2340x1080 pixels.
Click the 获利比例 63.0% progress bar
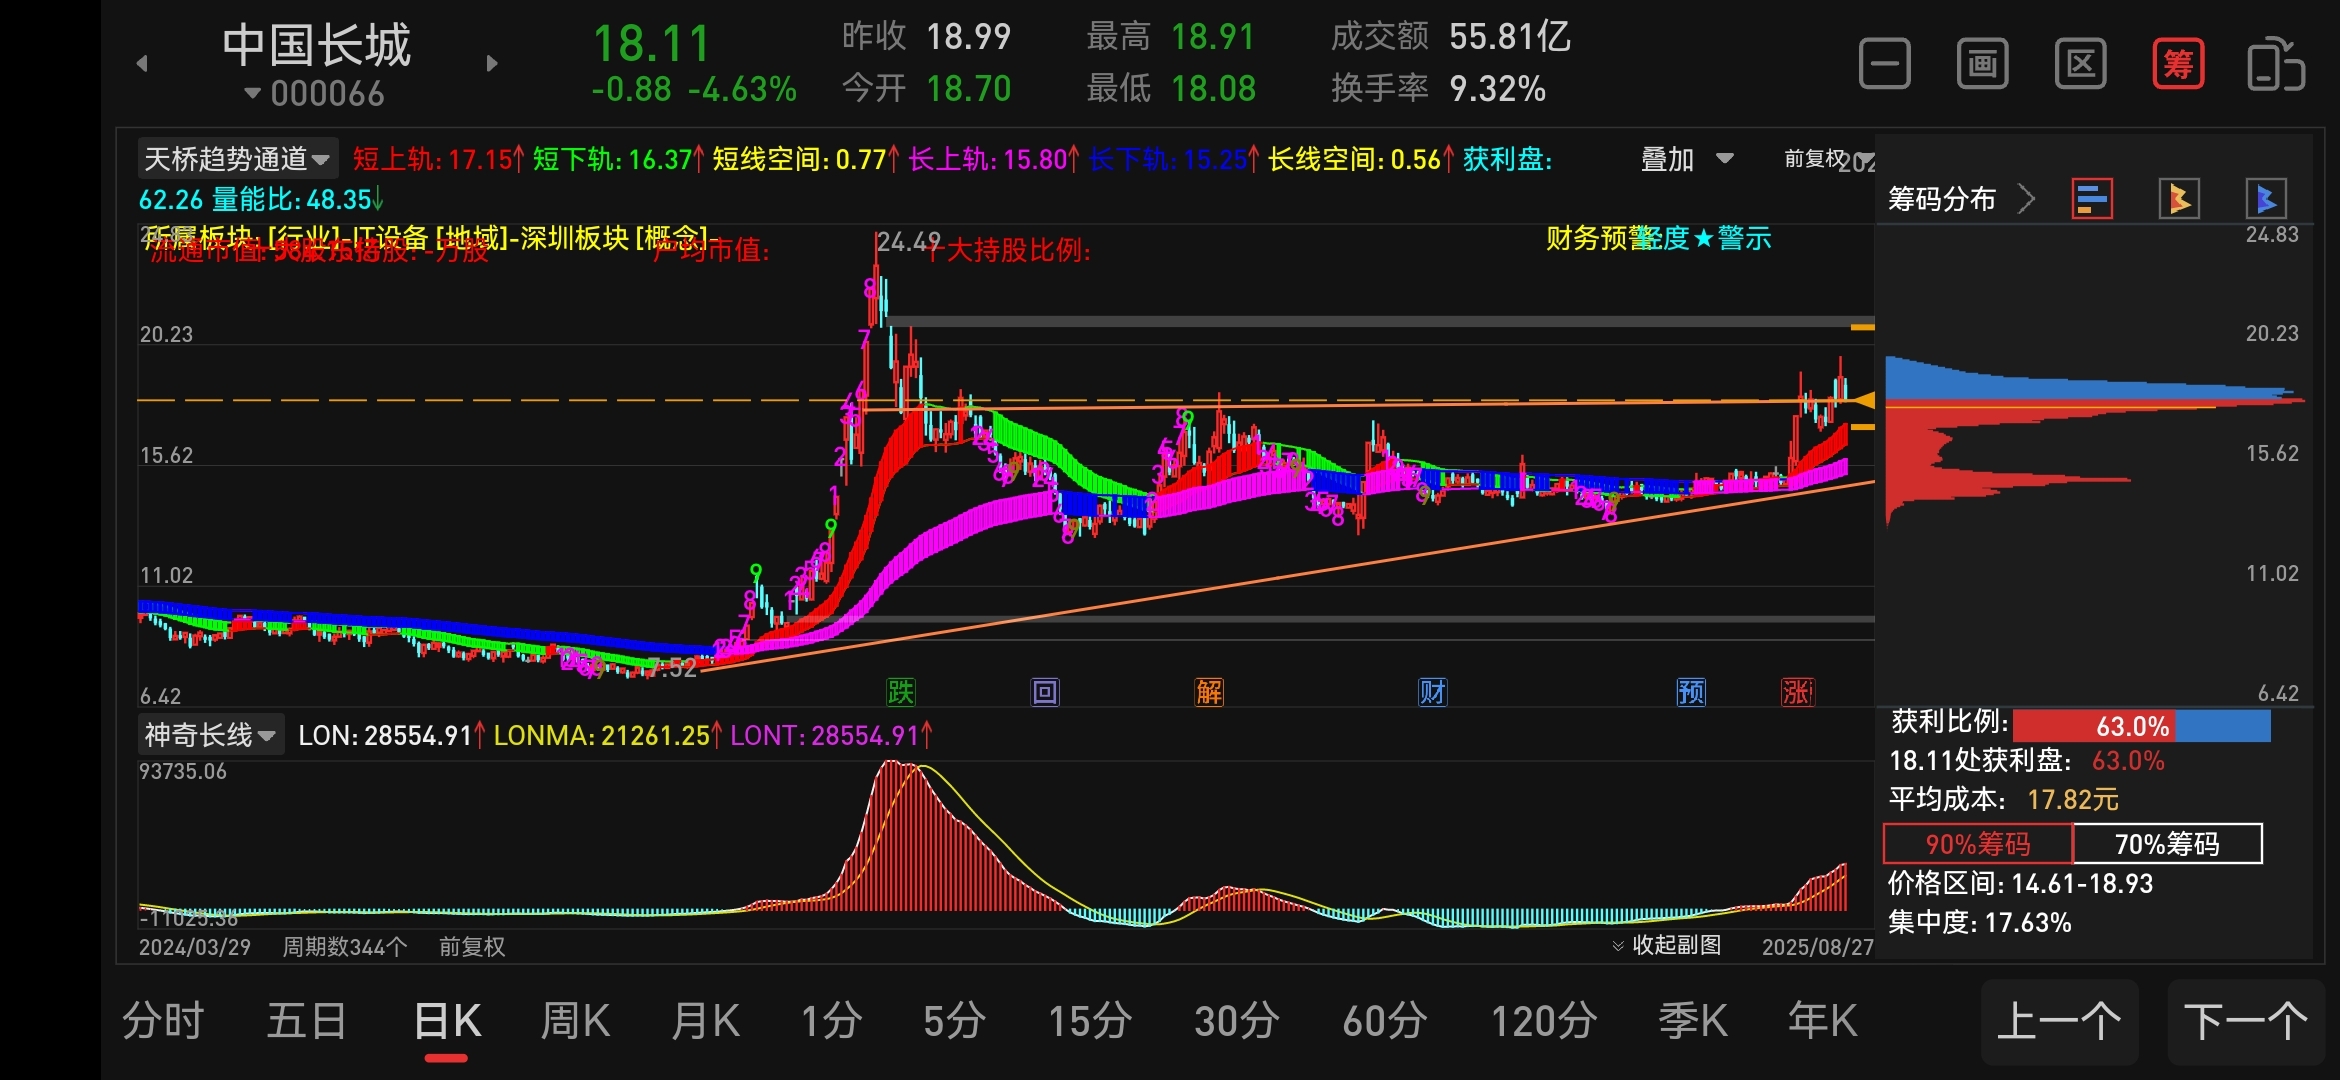coord(2141,726)
